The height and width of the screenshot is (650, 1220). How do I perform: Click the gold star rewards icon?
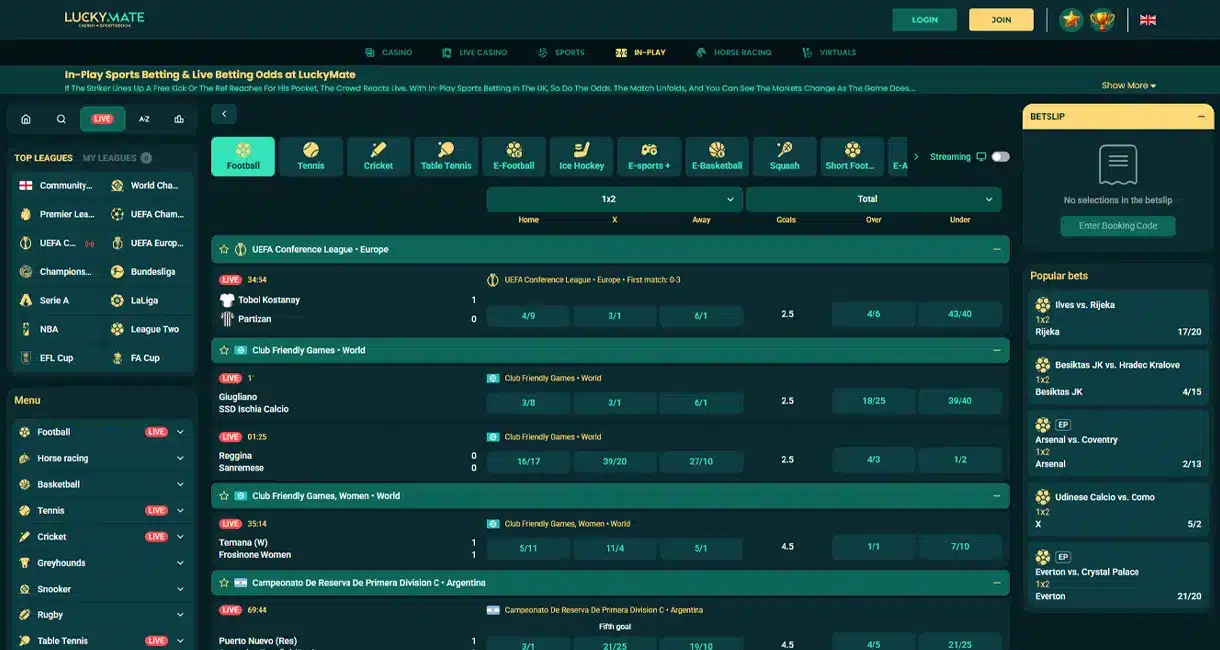pyautogui.click(x=1071, y=20)
